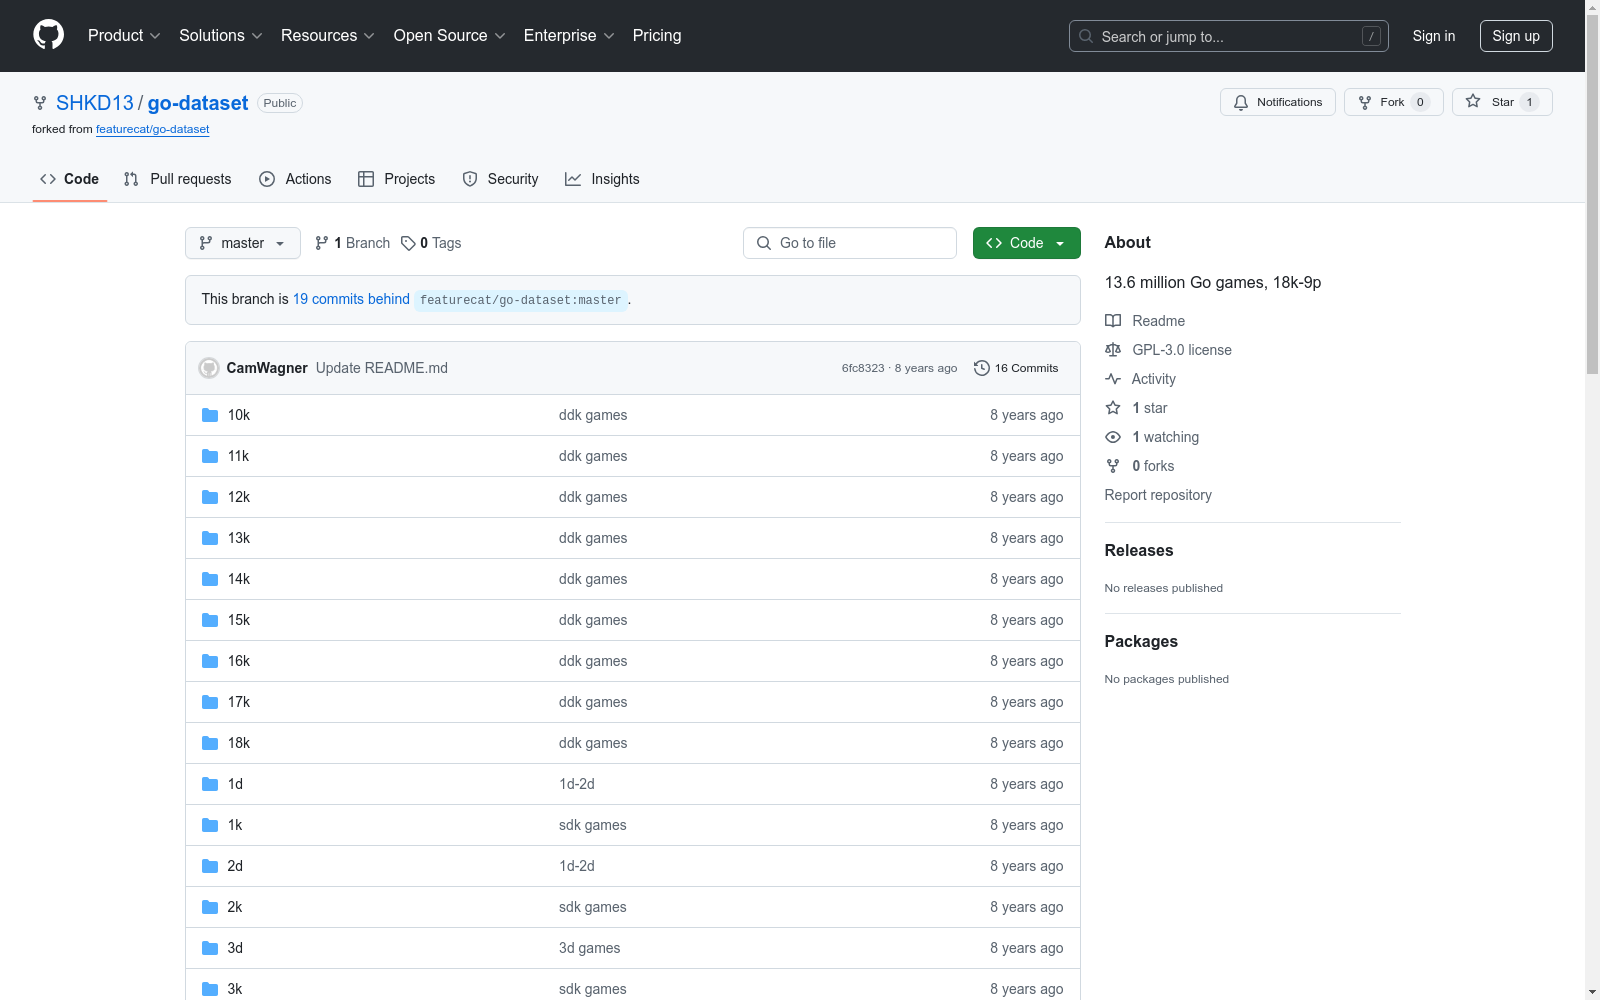Screen dimensions: 1600x1000
Task: Click the folder icon for 11k
Action: pos(210,456)
